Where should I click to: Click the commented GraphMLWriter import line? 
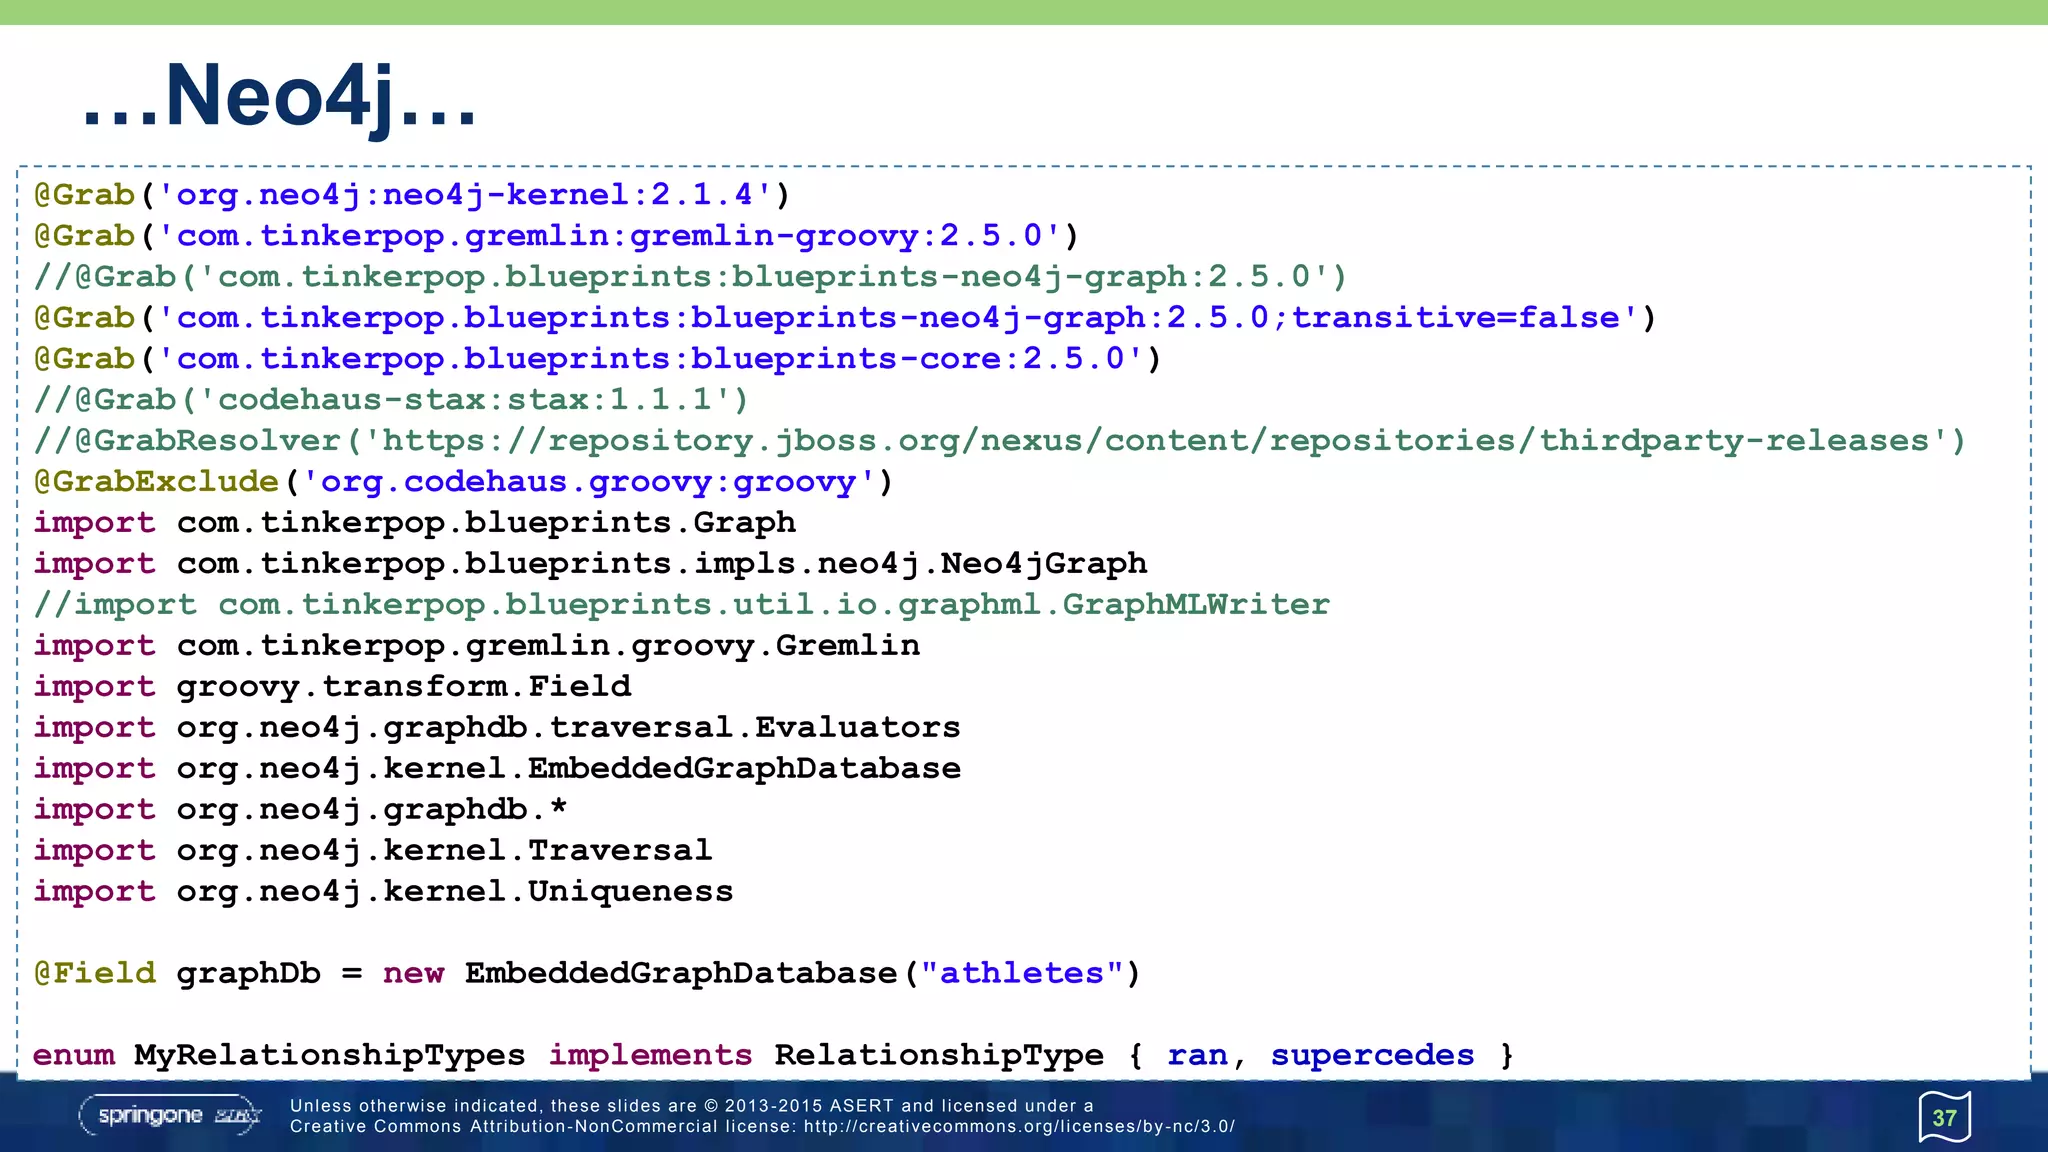[680, 605]
